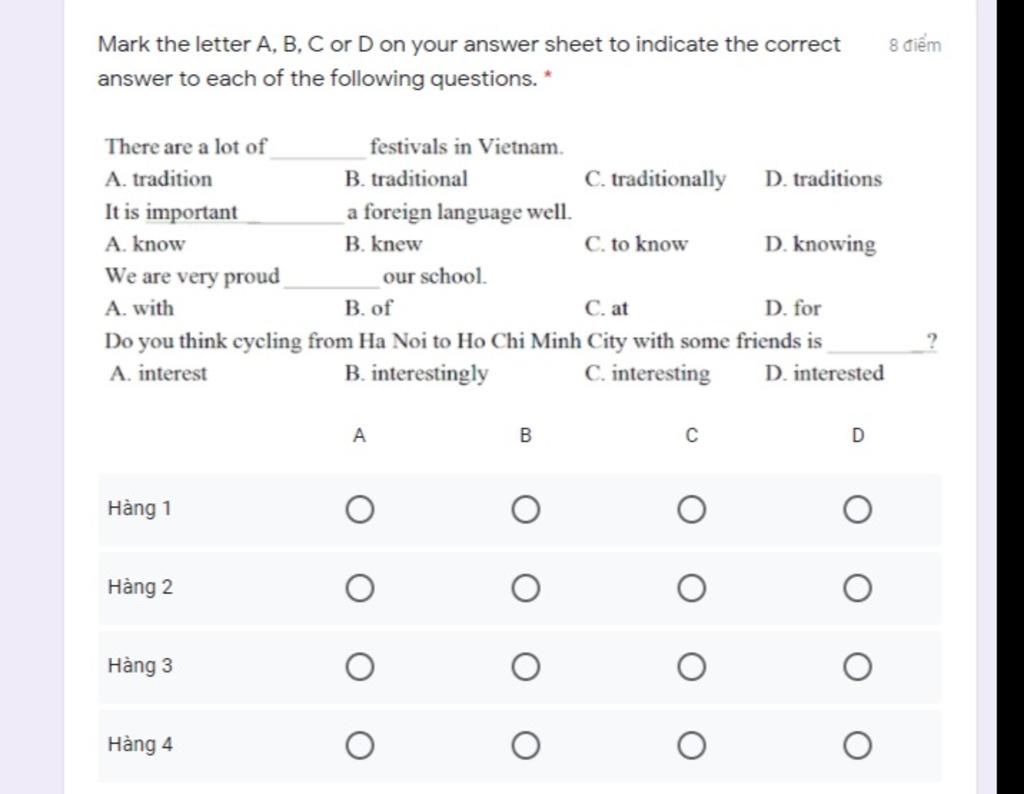The height and width of the screenshot is (794, 1024).
Task: Select option D for Hàng 2
Action: click(x=857, y=588)
